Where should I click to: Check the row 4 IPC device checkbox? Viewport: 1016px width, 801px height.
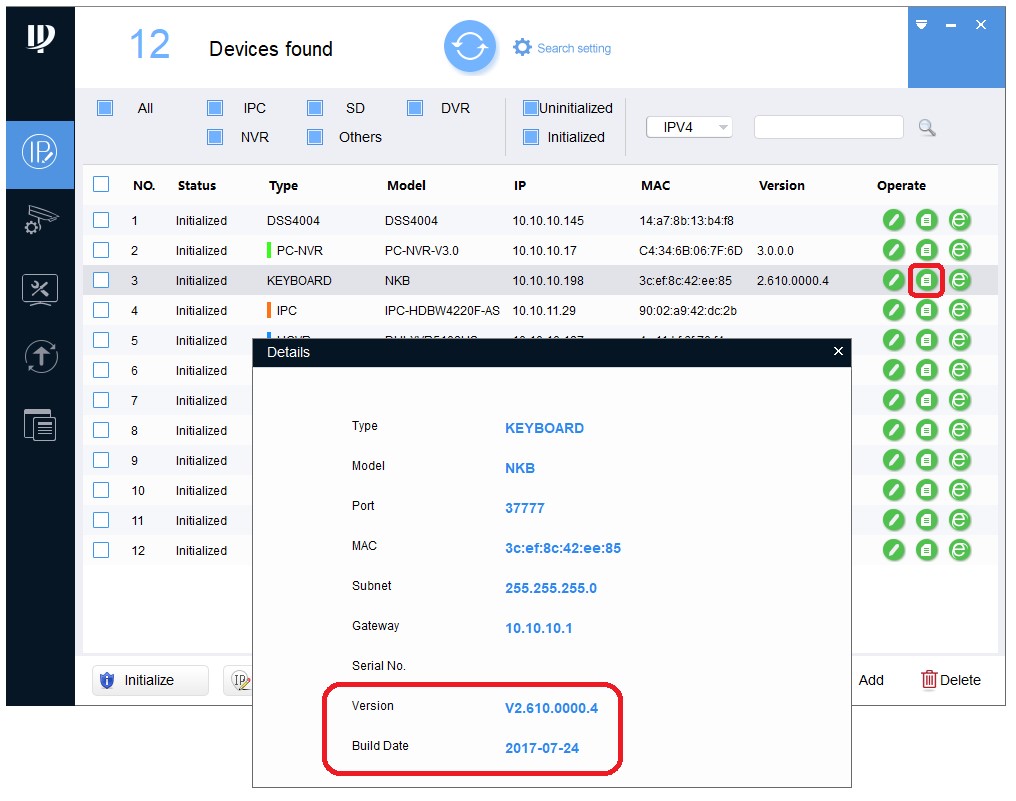101,310
